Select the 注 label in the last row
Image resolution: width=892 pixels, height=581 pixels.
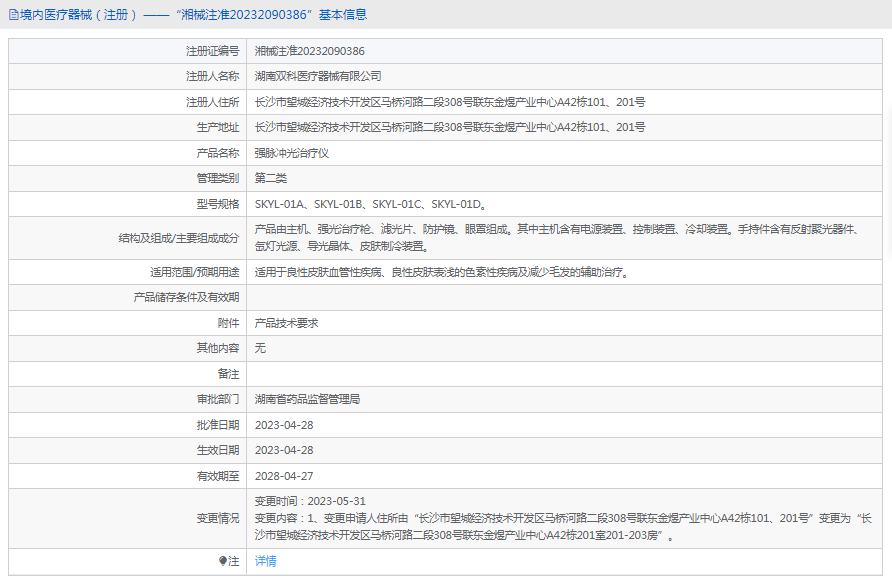tap(234, 561)
